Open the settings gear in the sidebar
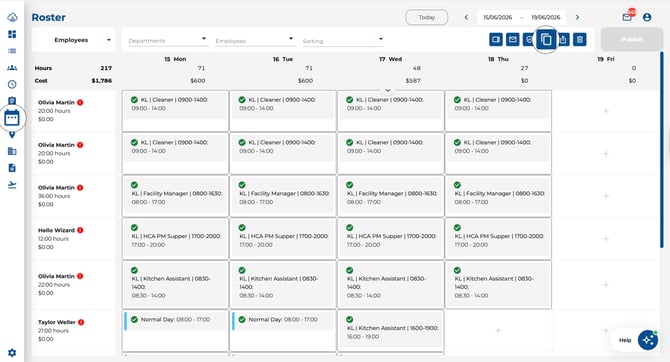Viewport: 670px width, 362px height. pos(12,353)
